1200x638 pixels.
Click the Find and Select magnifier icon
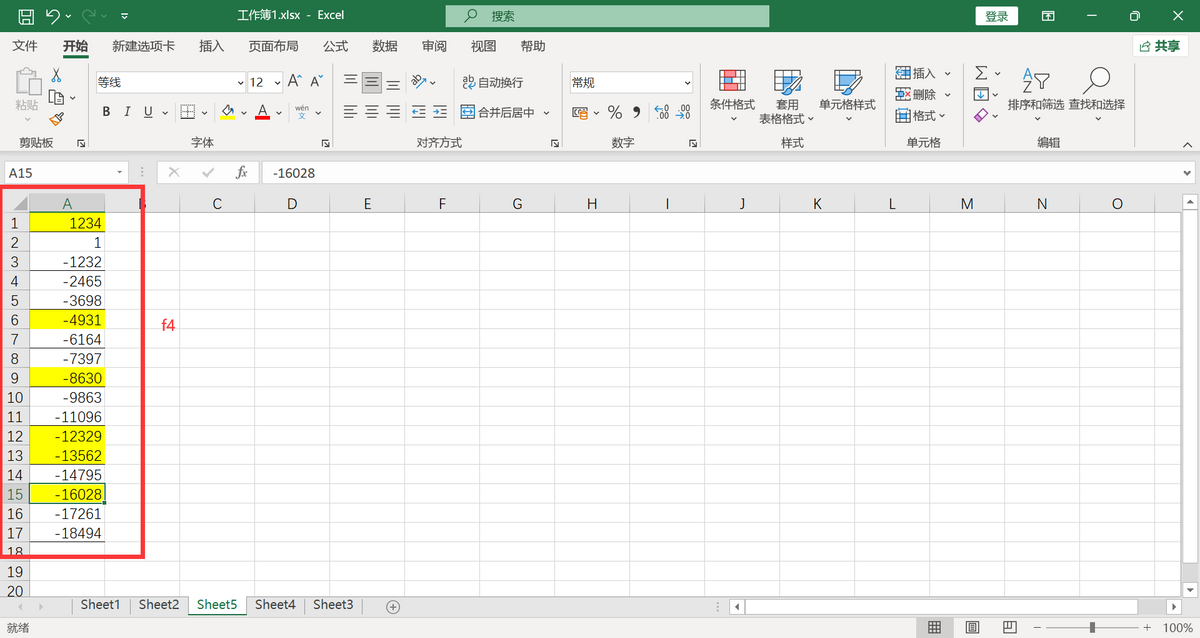[1097, 80]
